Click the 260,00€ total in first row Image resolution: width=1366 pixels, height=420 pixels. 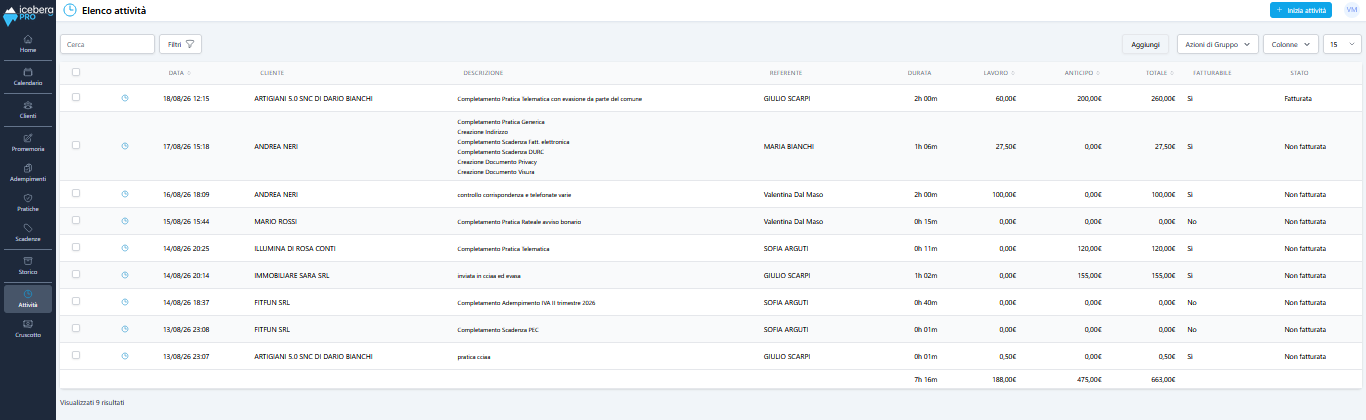pos(1163,98)
